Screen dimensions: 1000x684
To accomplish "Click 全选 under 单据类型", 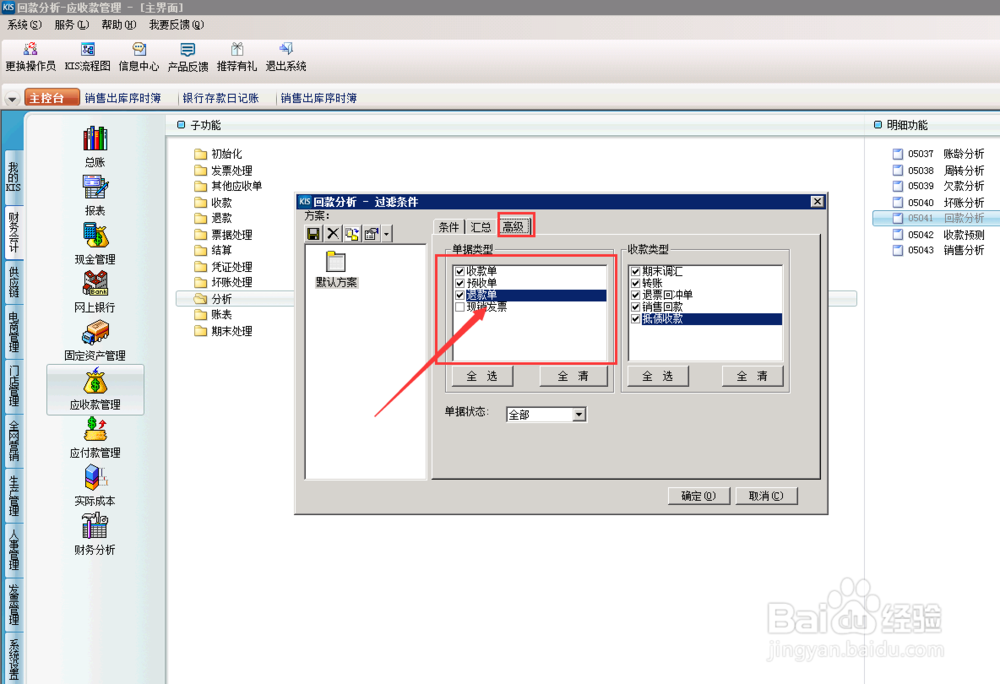I will [482, 376].
